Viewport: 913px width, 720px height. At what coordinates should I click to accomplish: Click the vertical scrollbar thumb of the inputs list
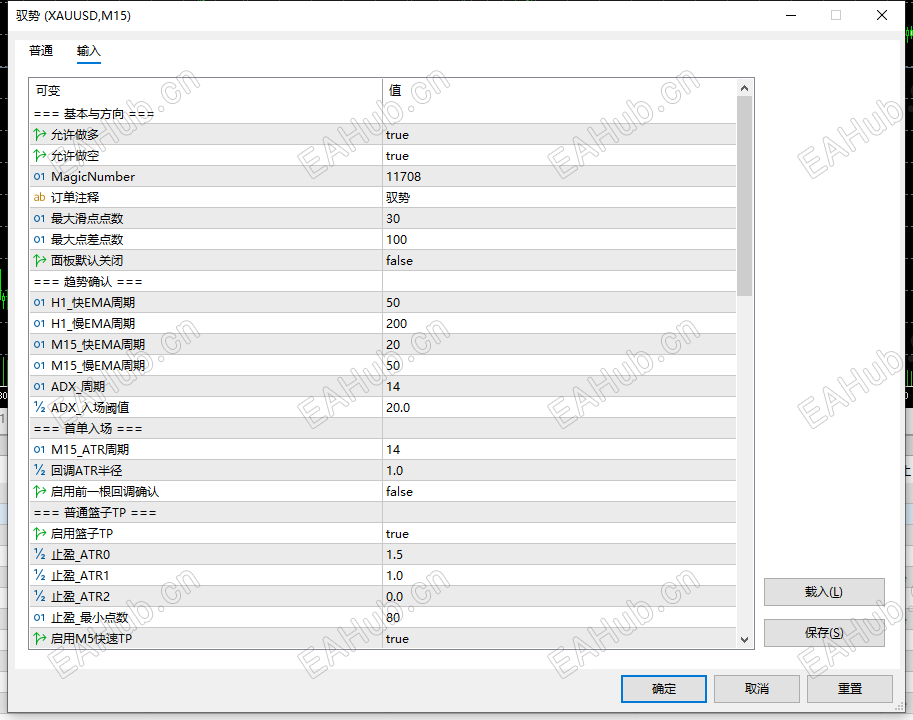pos(744,196)
